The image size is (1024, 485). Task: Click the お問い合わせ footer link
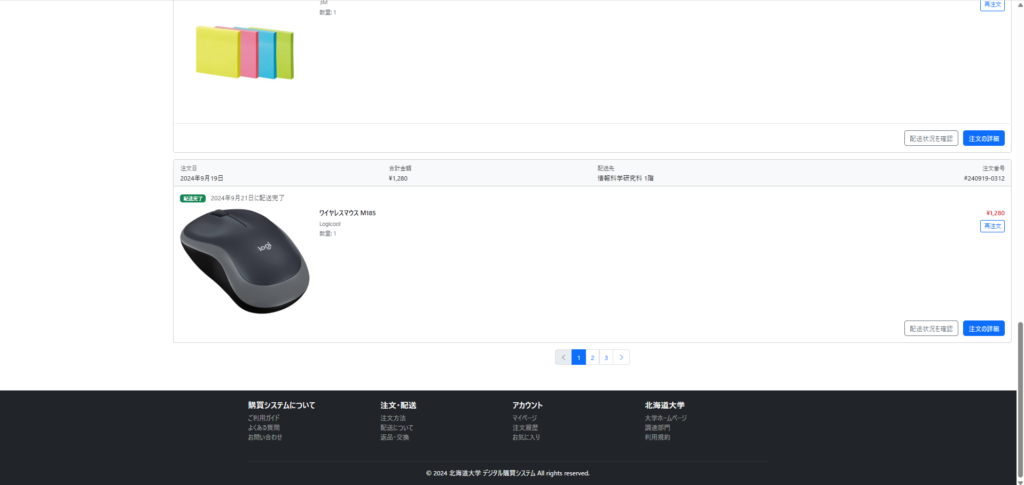coord(265,437)
